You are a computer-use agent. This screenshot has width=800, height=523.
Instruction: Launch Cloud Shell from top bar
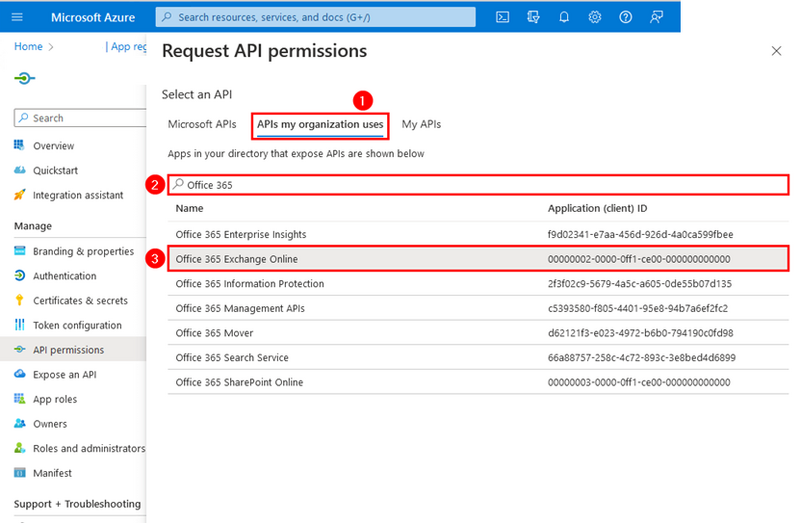click(x=503, y=17)
